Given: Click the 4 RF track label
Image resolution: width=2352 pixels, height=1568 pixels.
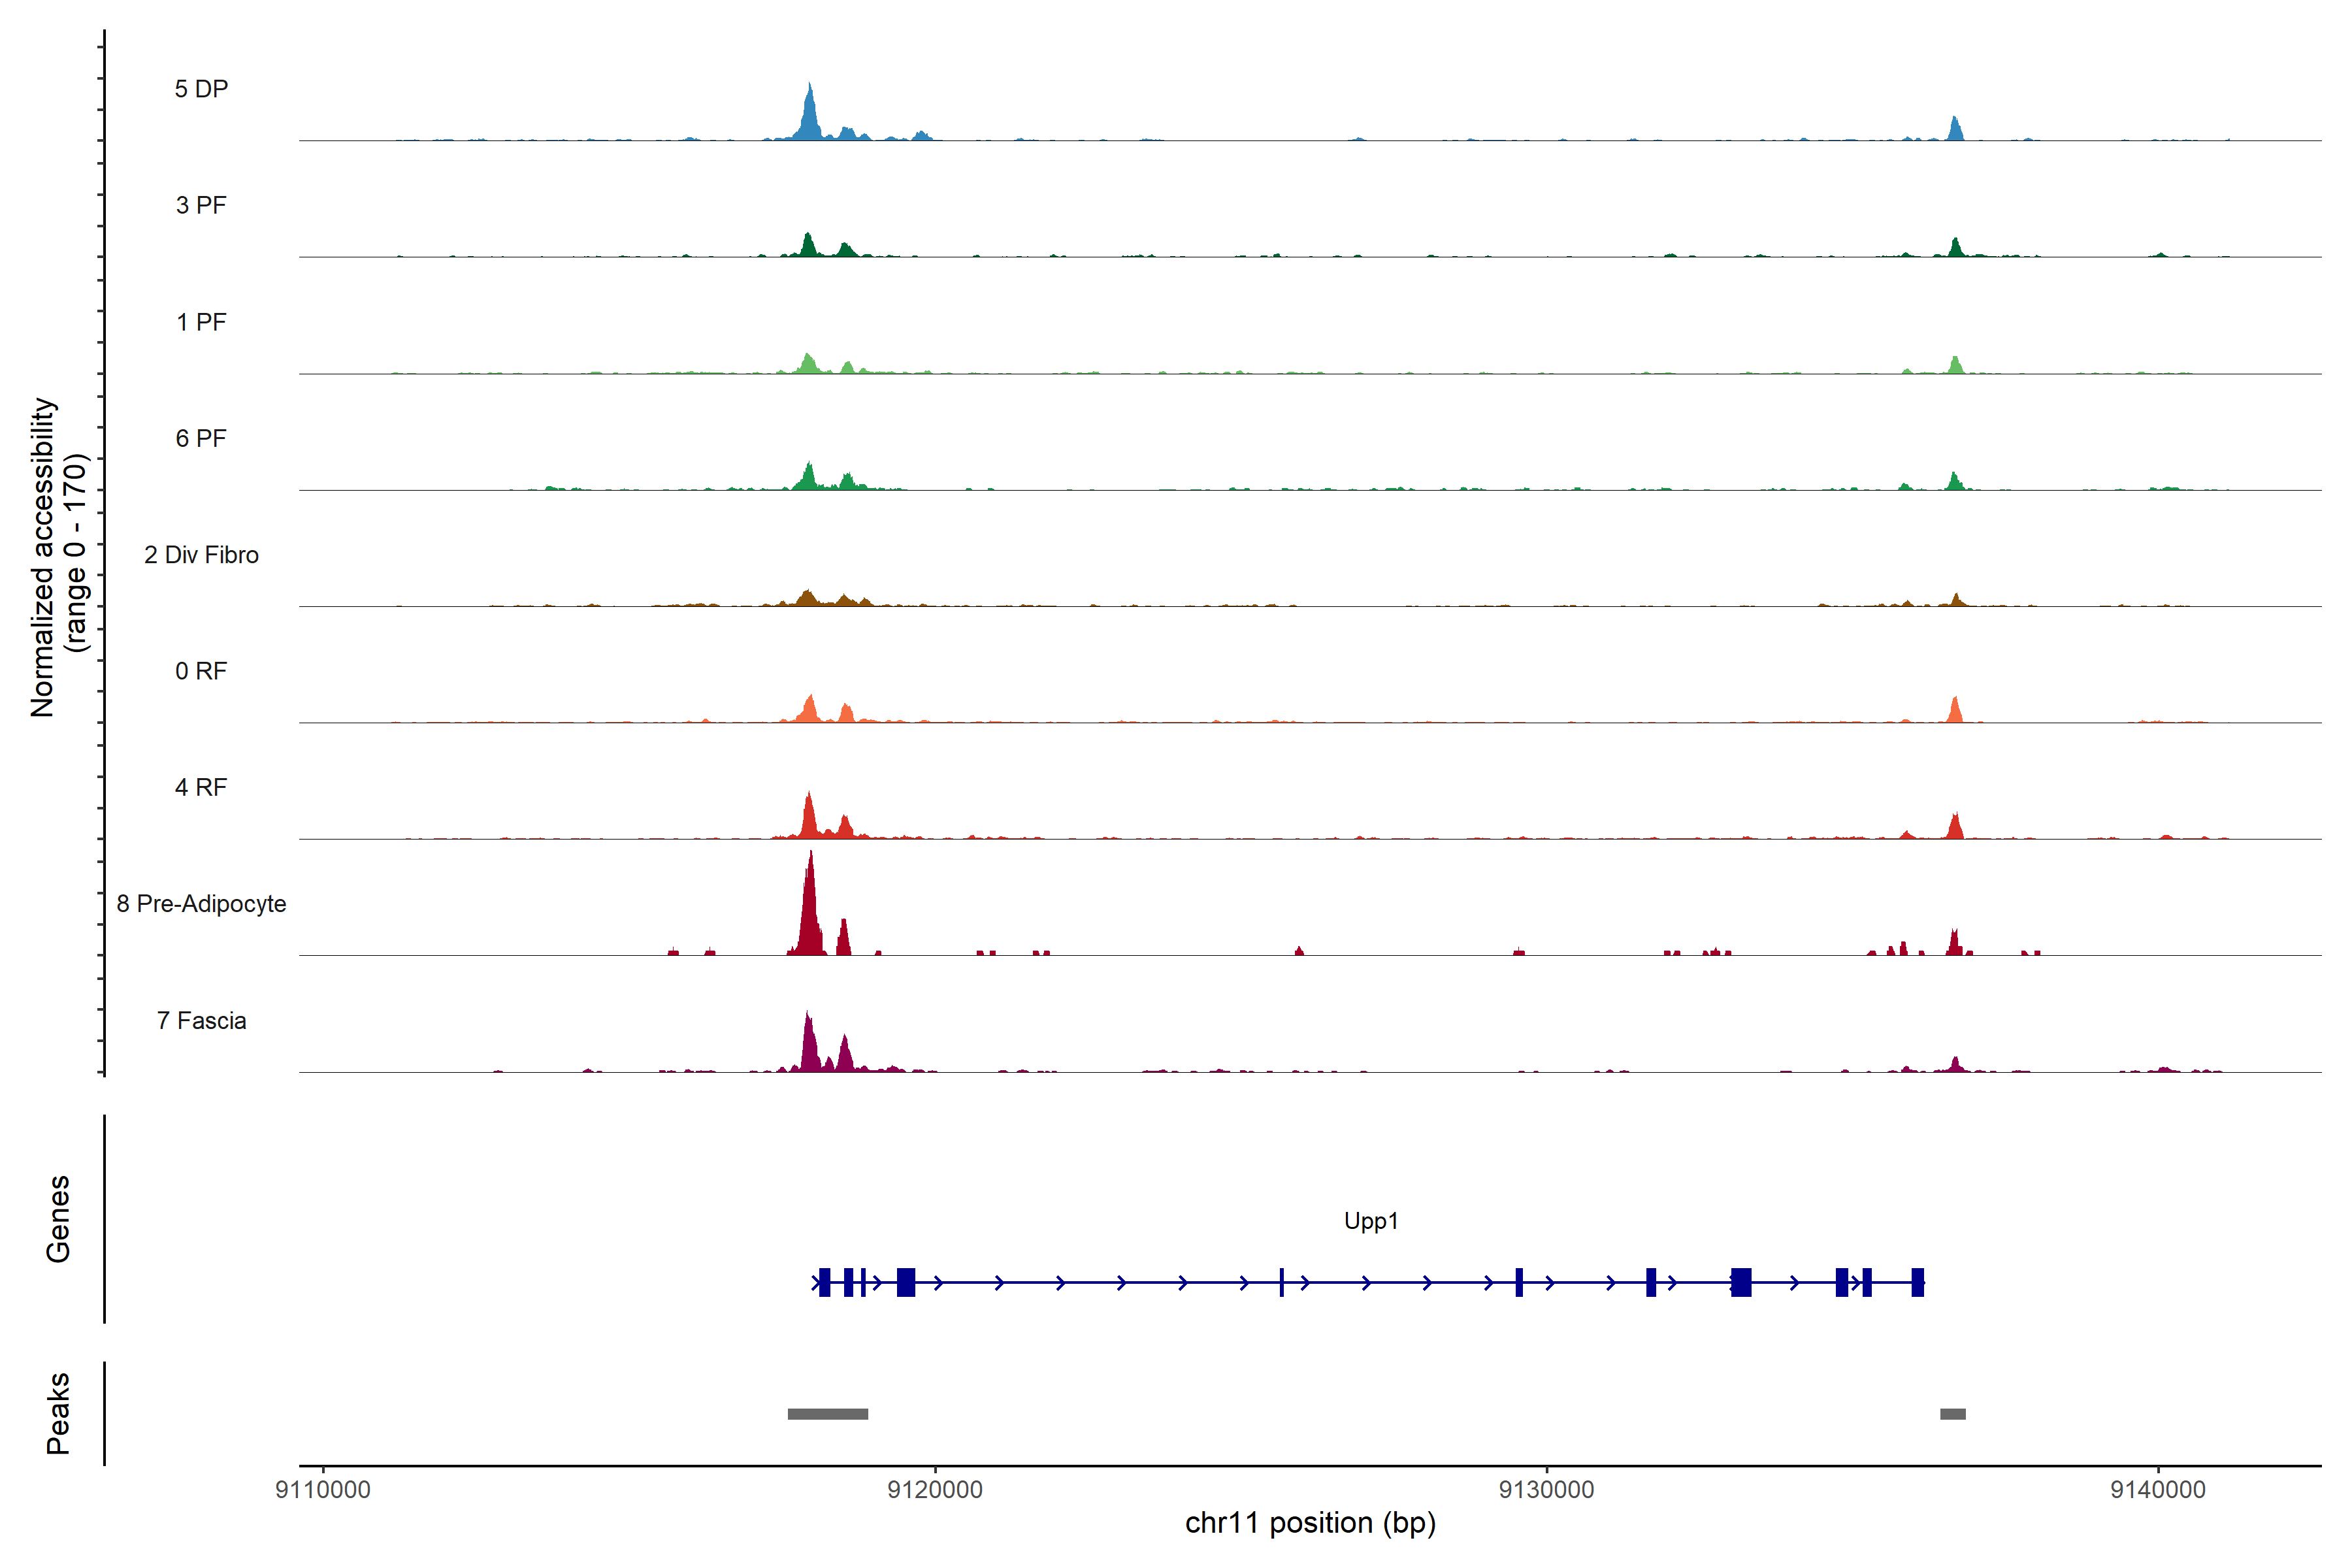Looking at the screenshot, I should point(201,787).
